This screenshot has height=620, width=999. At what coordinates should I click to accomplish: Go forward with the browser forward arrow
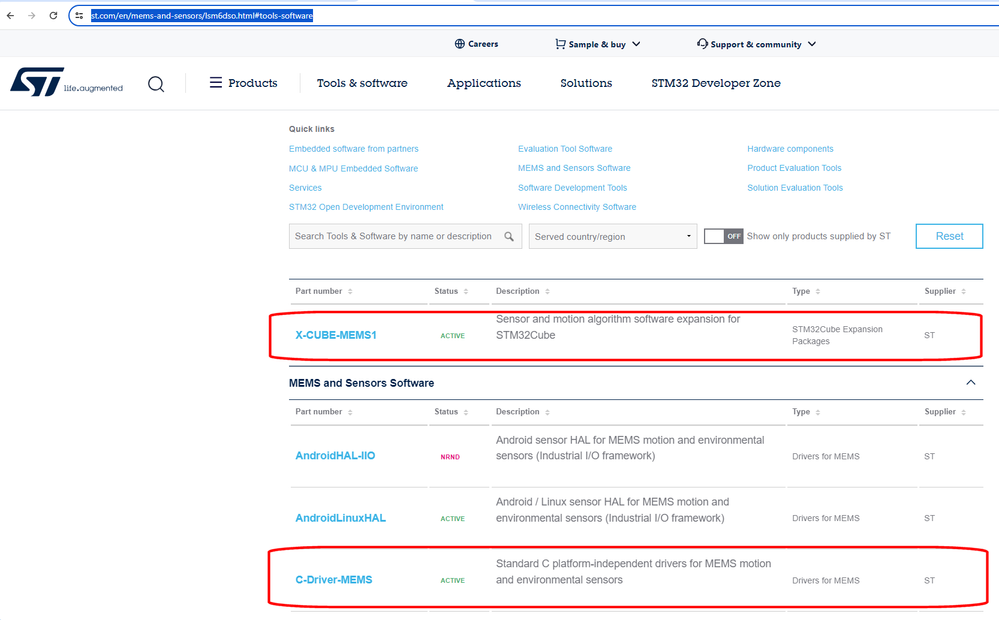31,15
